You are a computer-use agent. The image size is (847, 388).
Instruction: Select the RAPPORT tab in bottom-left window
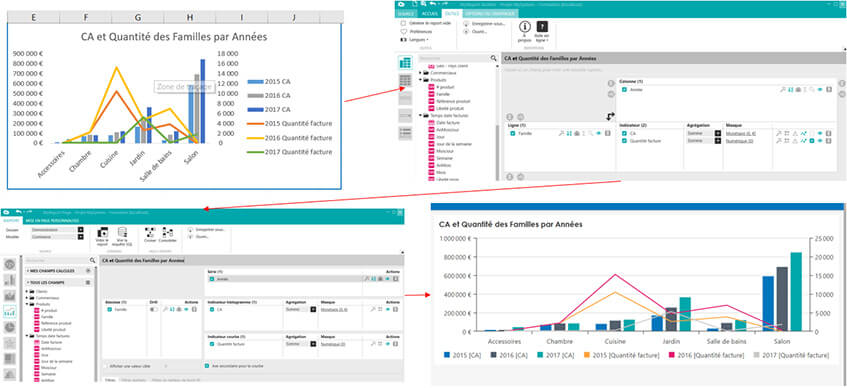pos(11,220)
